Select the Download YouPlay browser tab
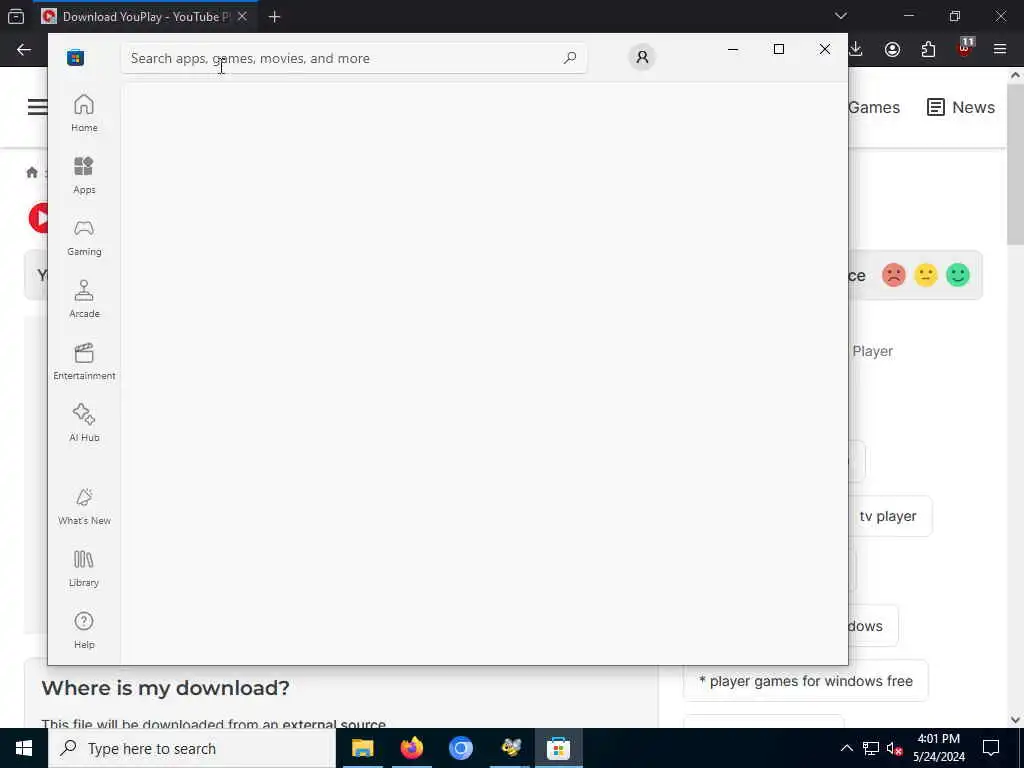 145,17
